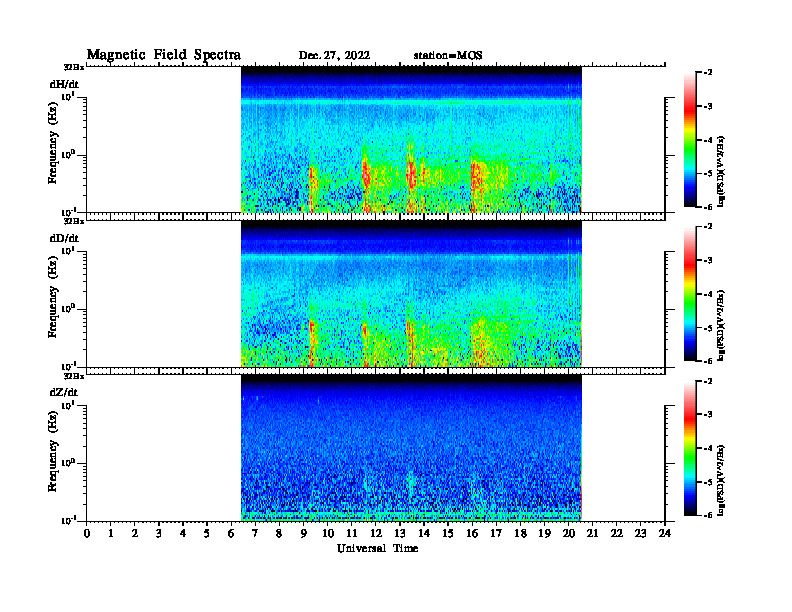The width and height of the screenshot is (792, 612).
Task: Click hour 12 on the time axis
Action: (x=375, y=534)
